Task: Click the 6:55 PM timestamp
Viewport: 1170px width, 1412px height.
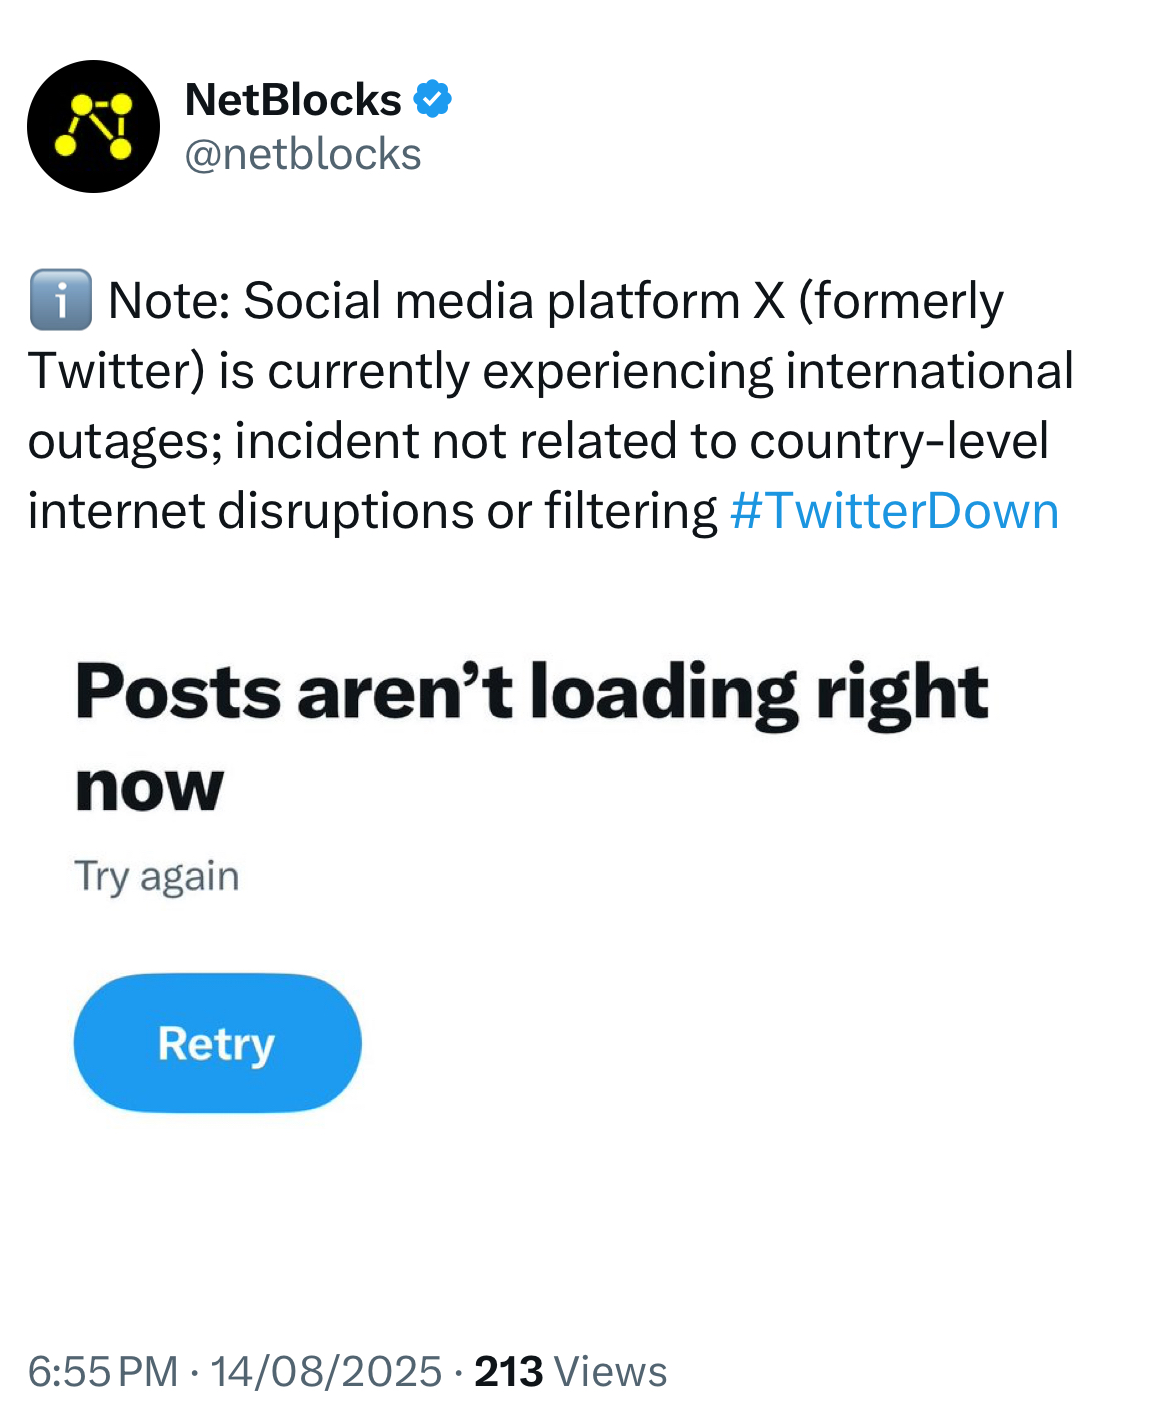Action: point(102,1371)
